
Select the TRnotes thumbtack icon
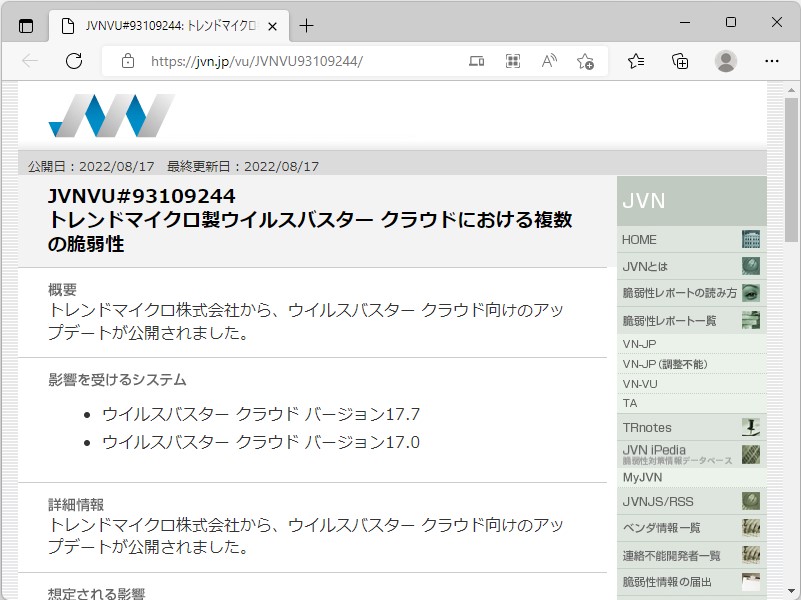[750, 427]
